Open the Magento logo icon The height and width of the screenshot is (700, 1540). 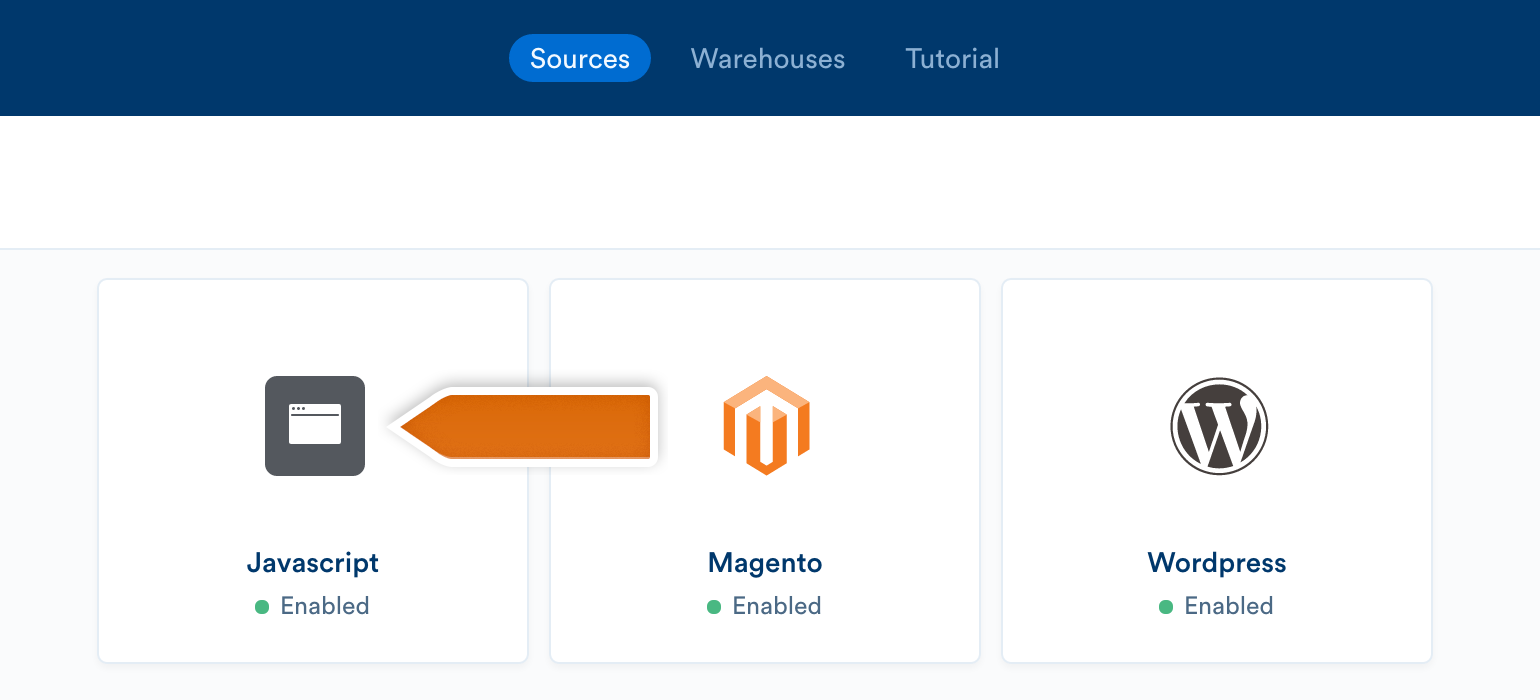click(766, 426)
